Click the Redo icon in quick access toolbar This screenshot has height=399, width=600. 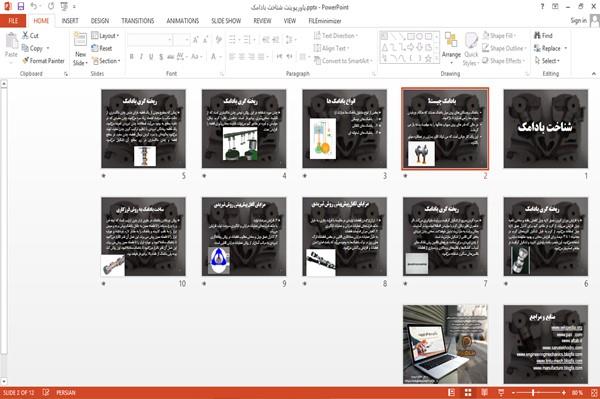[51, 7]
